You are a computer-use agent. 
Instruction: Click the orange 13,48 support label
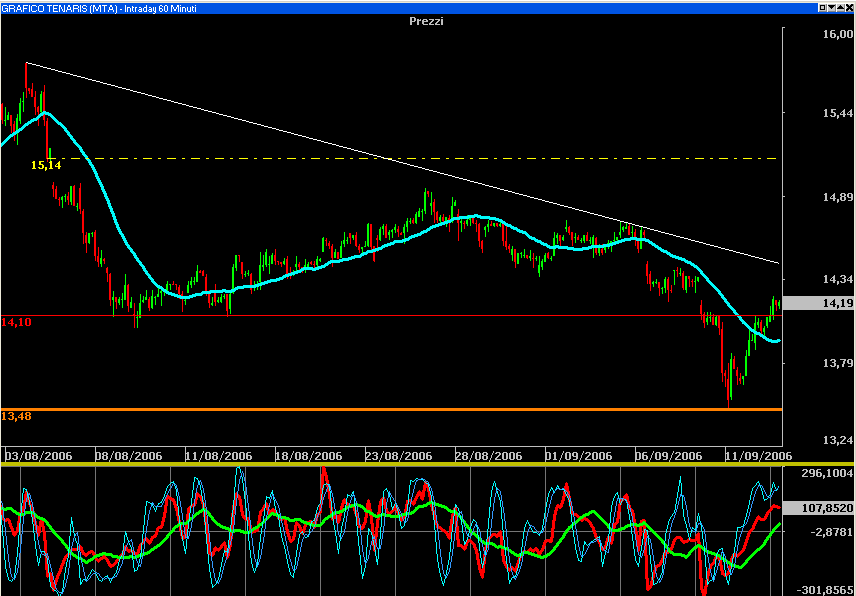[x=16, y=416]
